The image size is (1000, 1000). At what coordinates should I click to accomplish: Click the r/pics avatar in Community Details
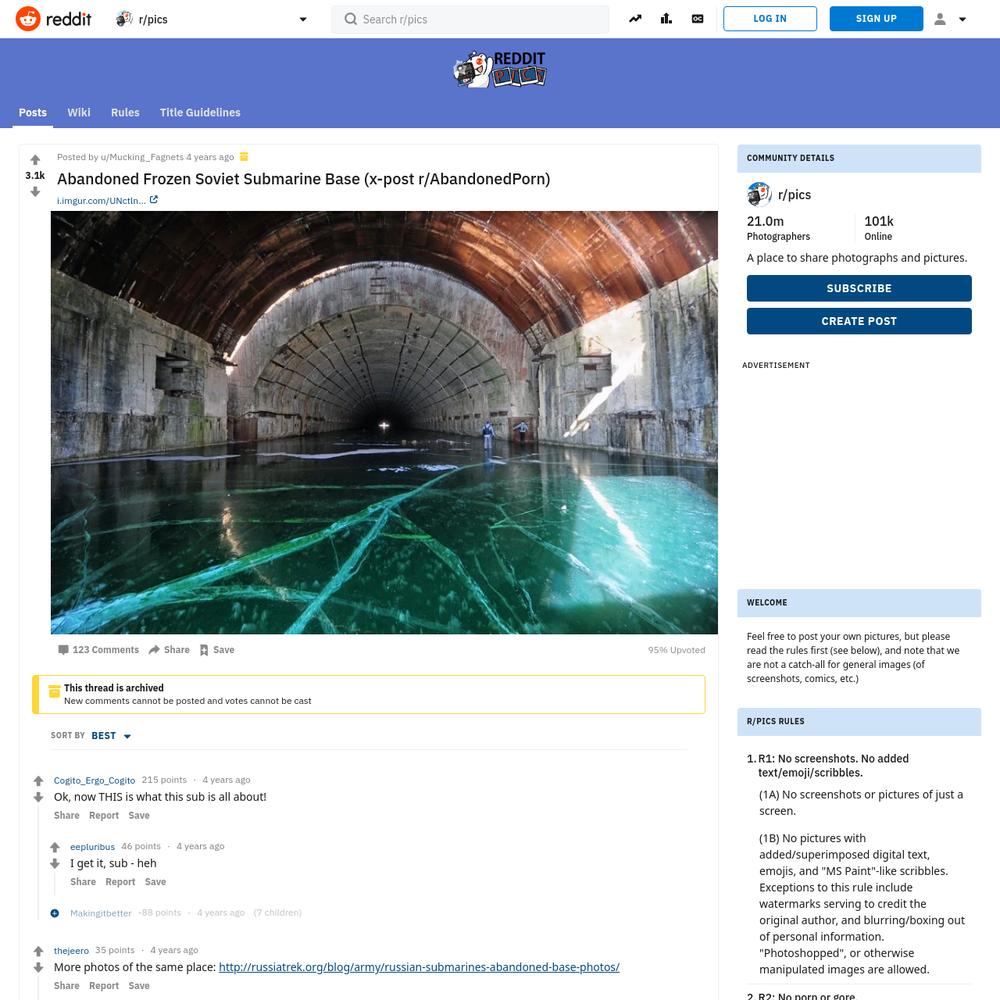coord(759,195)
